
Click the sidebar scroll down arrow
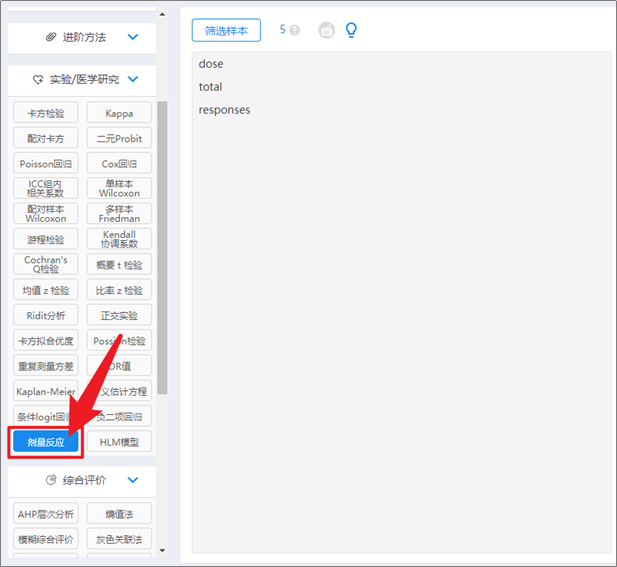tap(162, 550)
